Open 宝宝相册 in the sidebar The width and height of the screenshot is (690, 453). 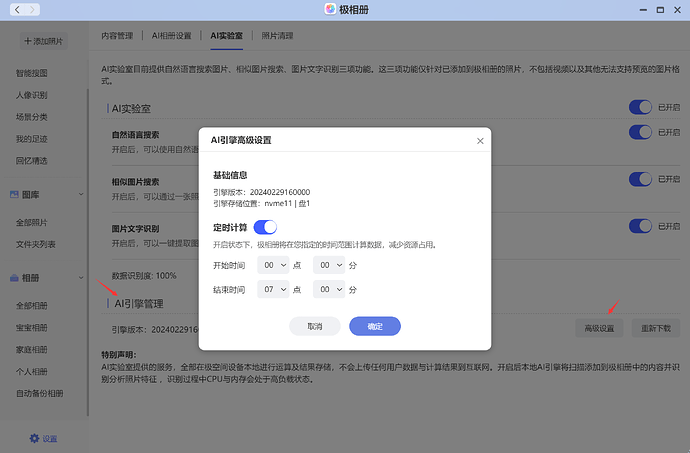pos(32,328)
